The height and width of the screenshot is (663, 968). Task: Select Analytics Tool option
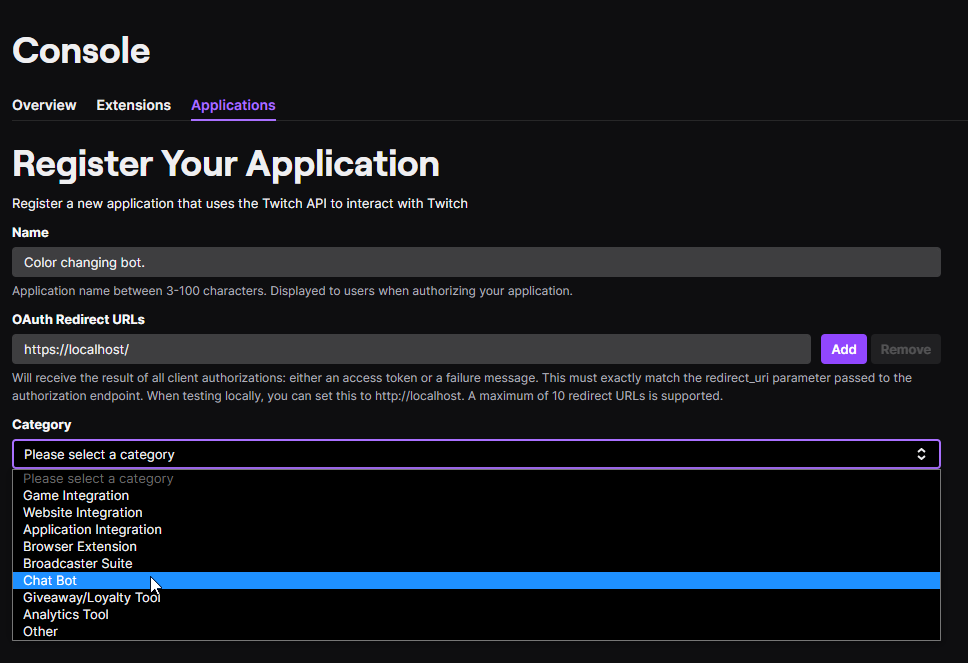tap(476, 615)
